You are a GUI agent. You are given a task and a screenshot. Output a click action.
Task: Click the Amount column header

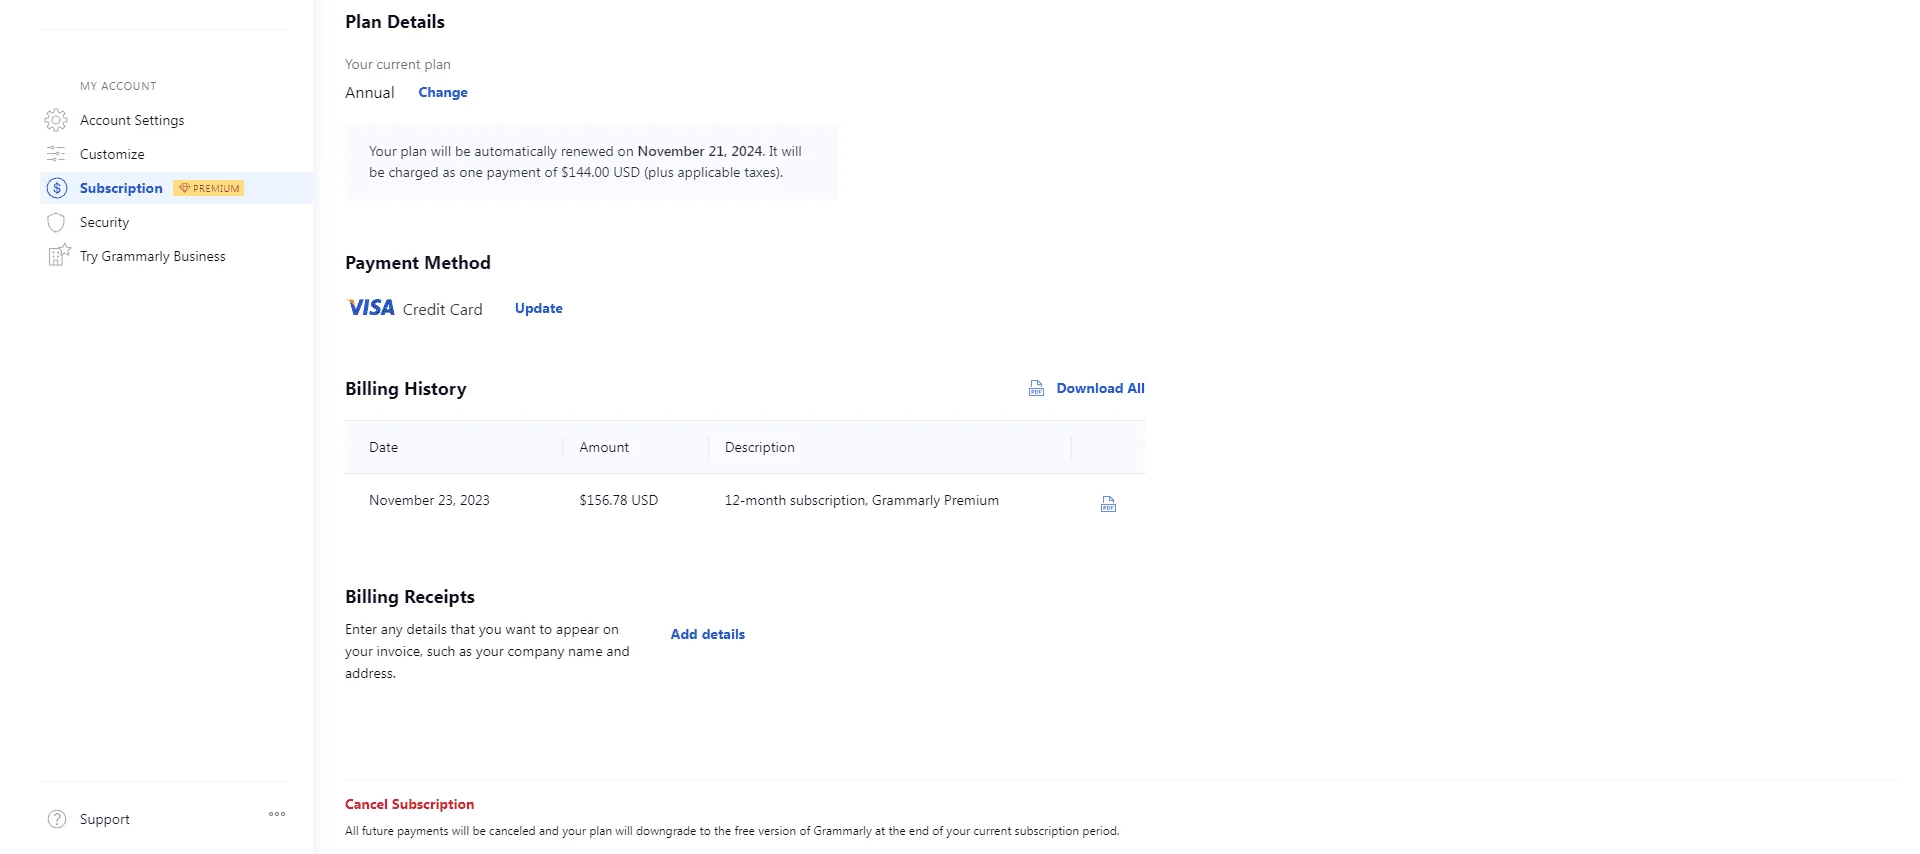(604, 447)
